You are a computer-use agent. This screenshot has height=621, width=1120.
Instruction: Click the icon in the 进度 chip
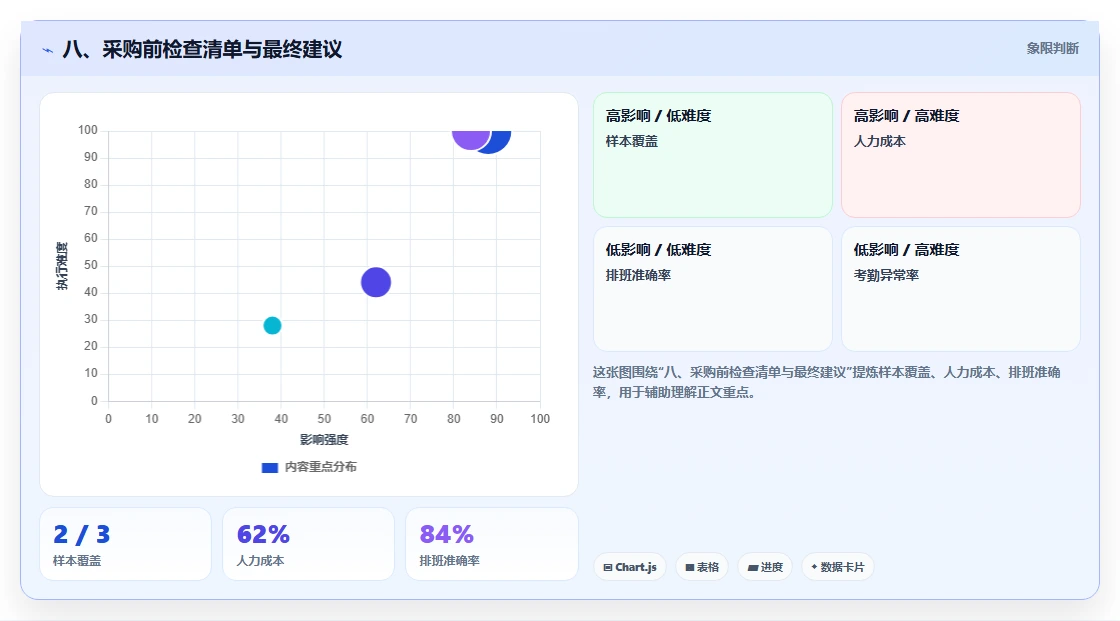point(753,567)
